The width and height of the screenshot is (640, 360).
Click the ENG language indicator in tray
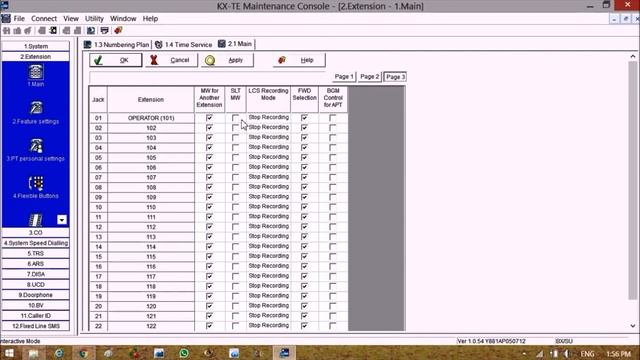tap(587, 354)
